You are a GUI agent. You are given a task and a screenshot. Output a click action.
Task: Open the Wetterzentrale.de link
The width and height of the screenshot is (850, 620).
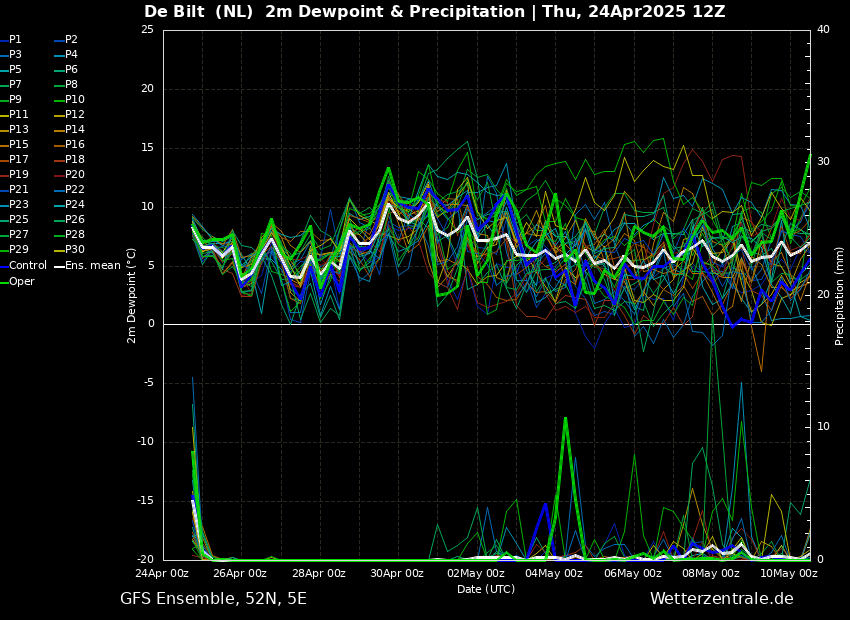pyautogui.click(x=721, y=599)
